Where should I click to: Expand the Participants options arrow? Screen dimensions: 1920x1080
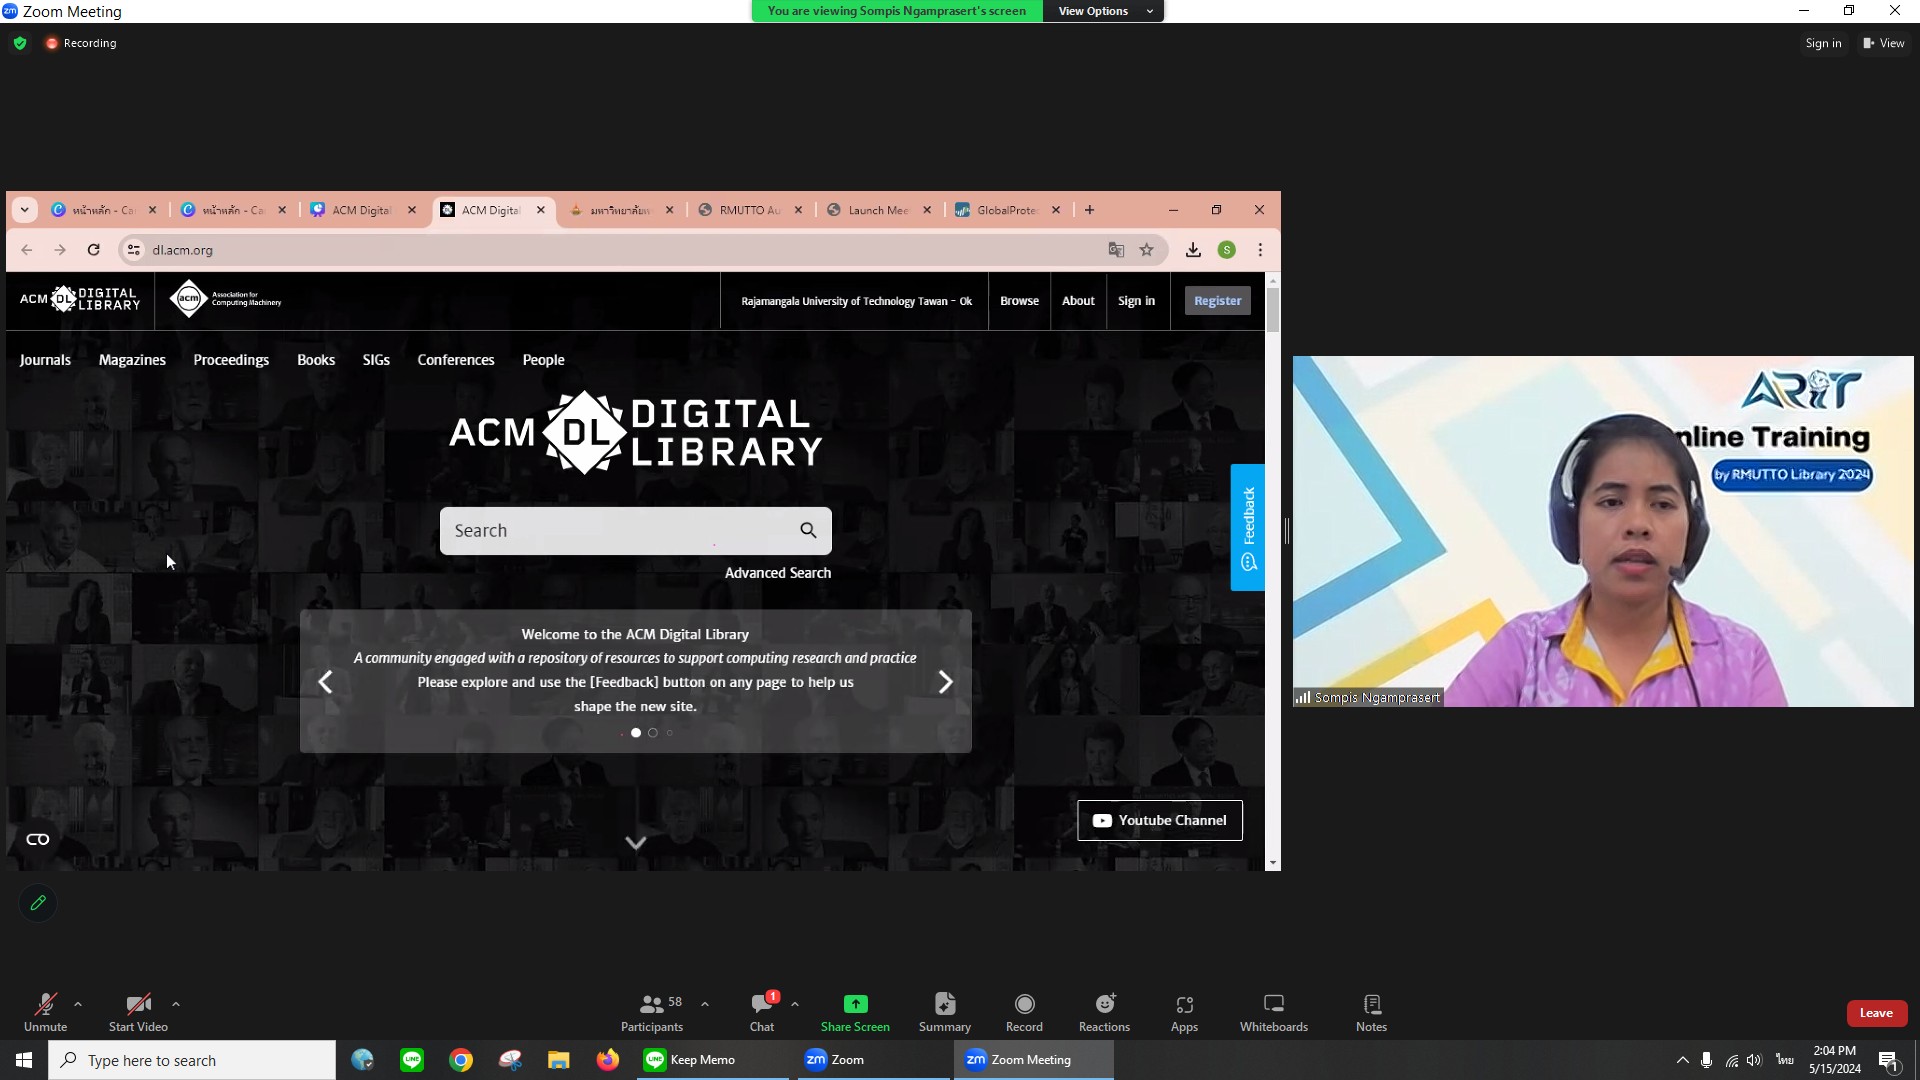click(x=705, y=1004)
